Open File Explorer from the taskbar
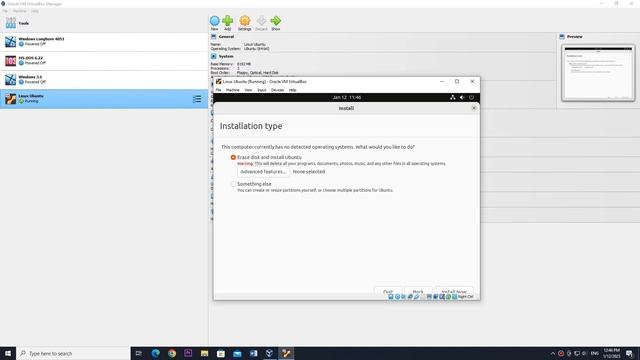 [204, 353]
